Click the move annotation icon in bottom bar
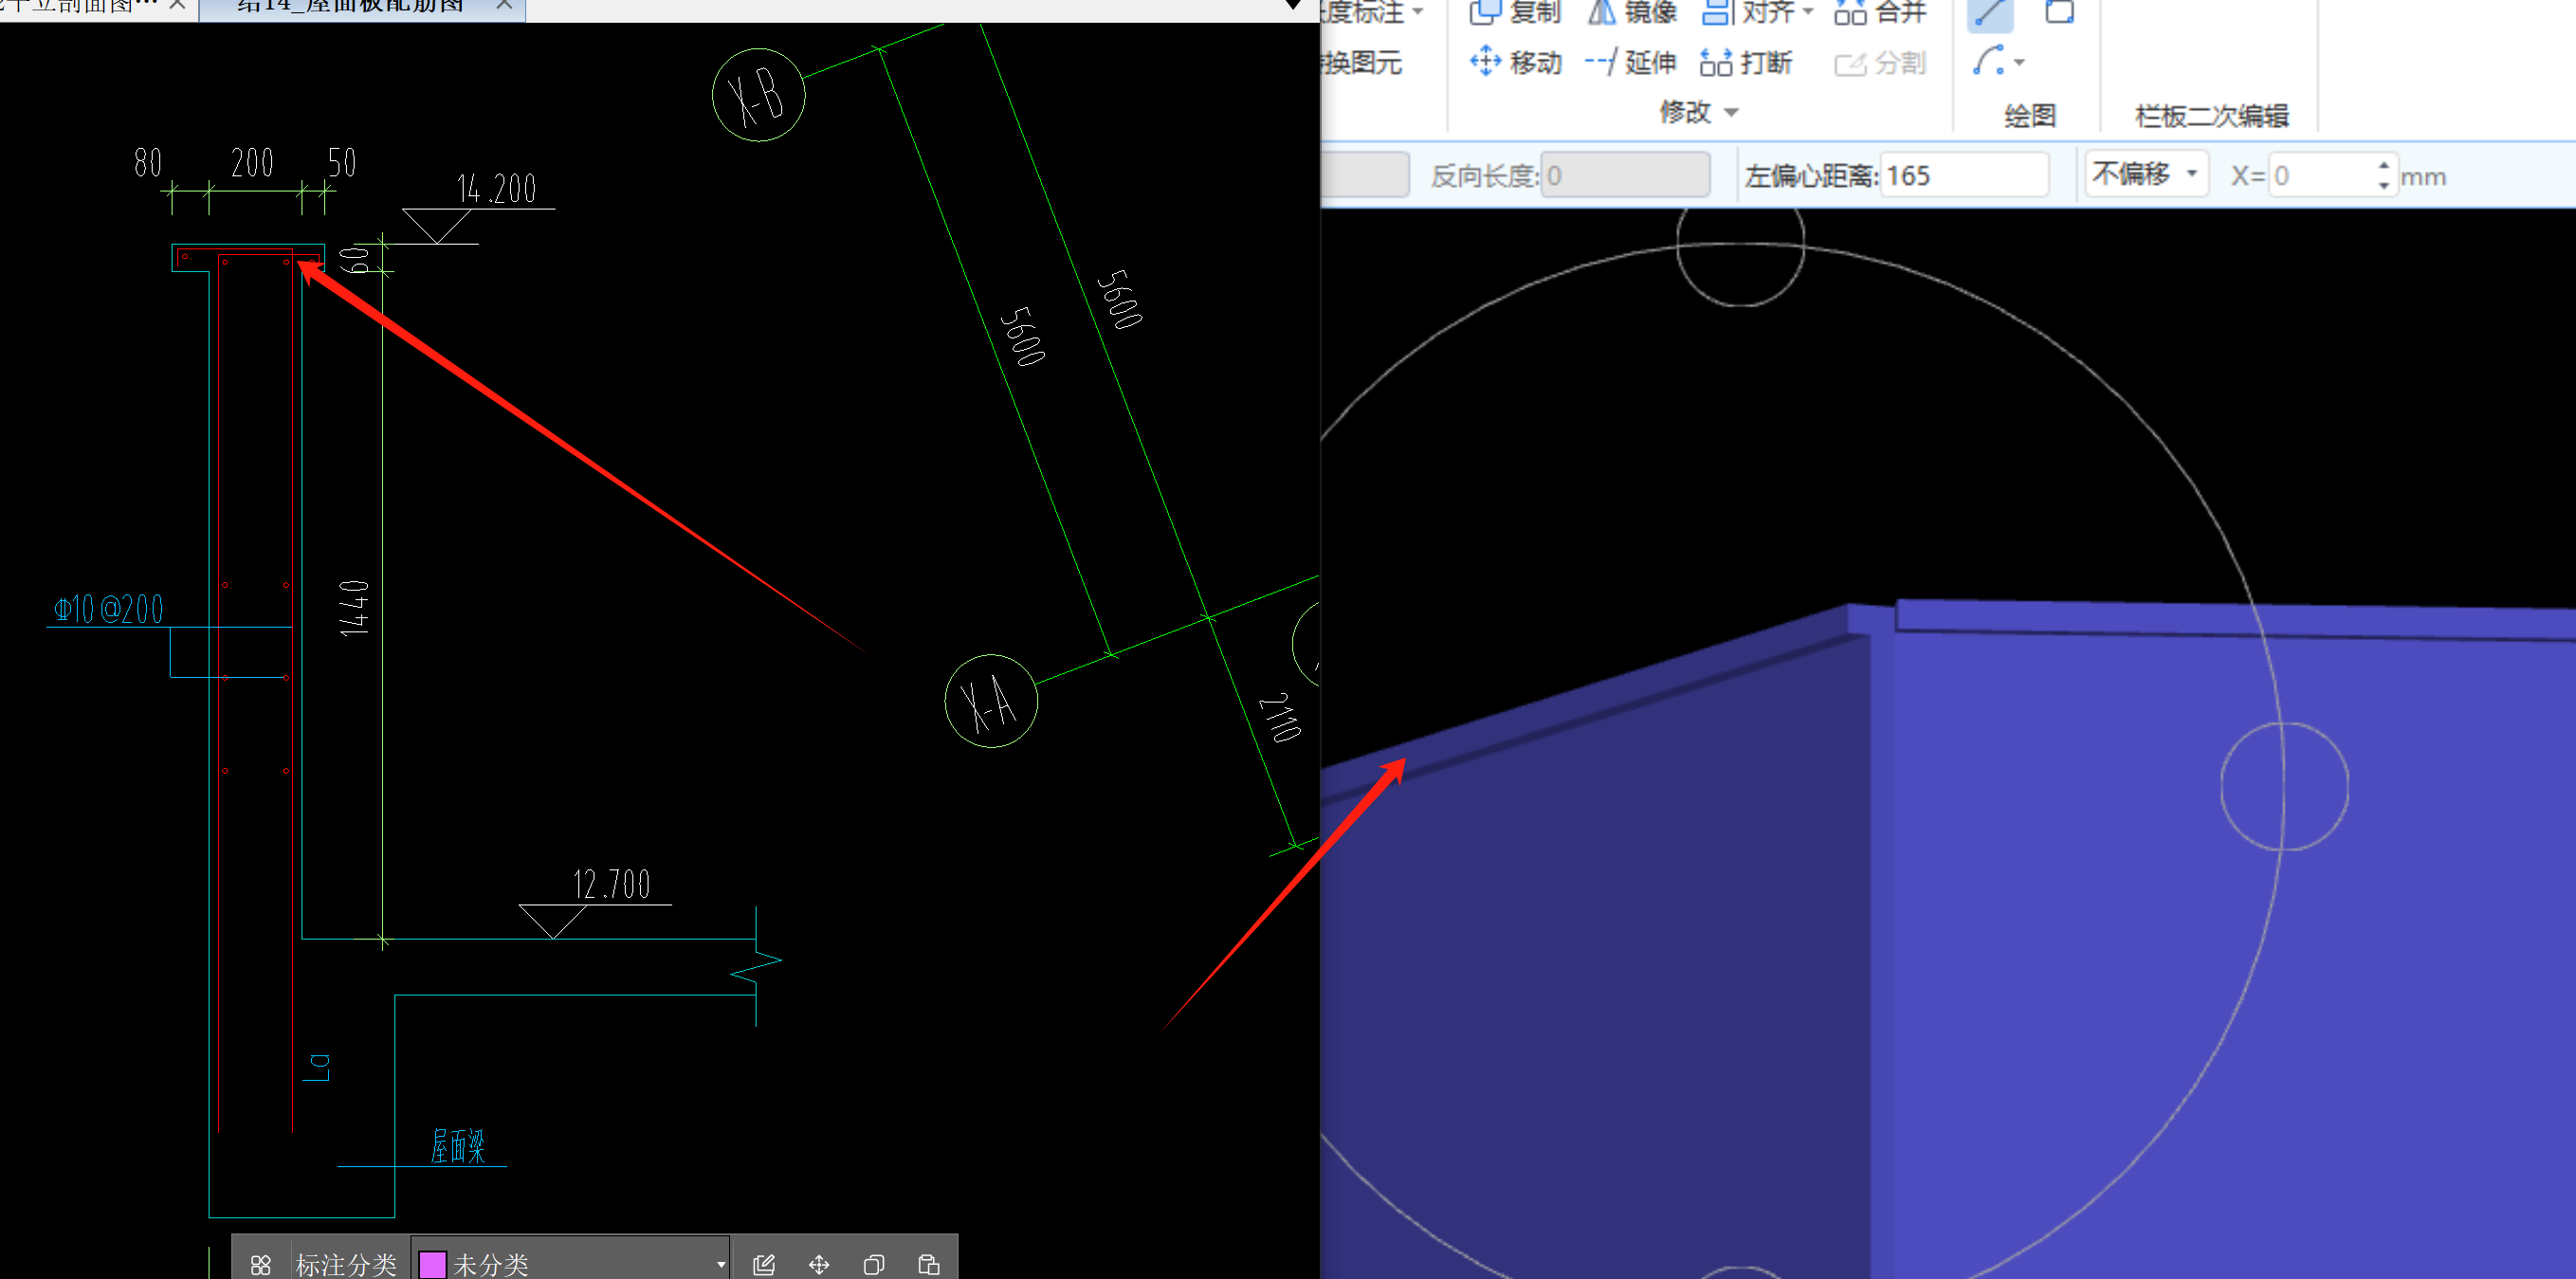Image resolution: width=2576 pixels, height=1279 pixels. pos(818,1264)
